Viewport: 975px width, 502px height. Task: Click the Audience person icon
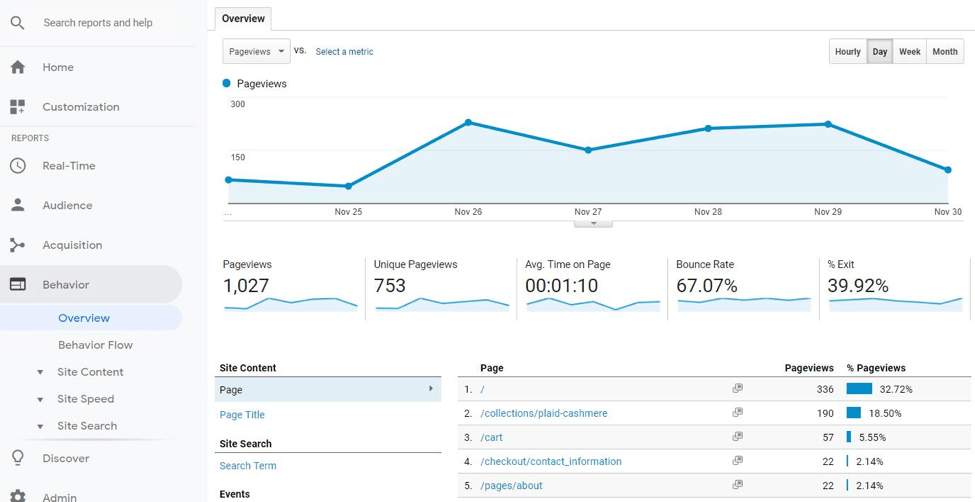[x=17, y=205]
